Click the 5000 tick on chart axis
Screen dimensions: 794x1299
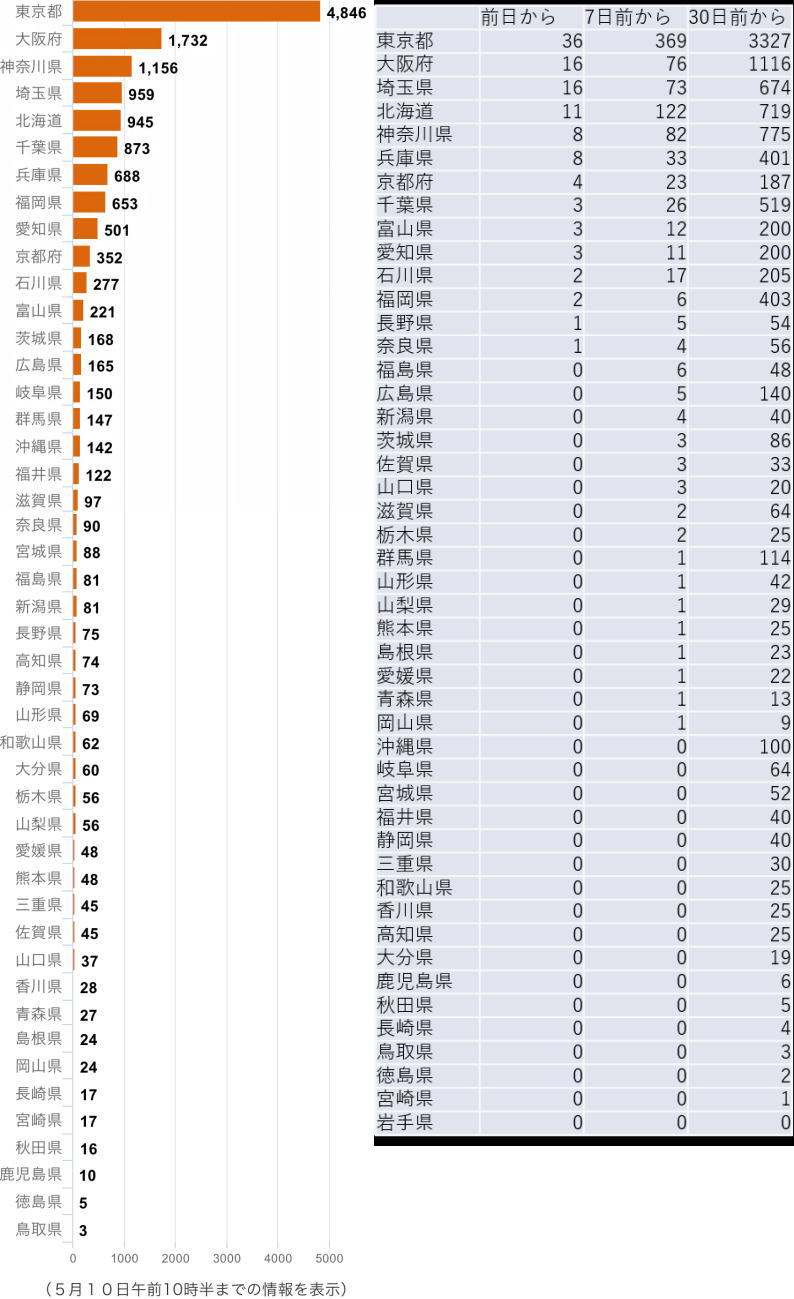coord(329,1258)
